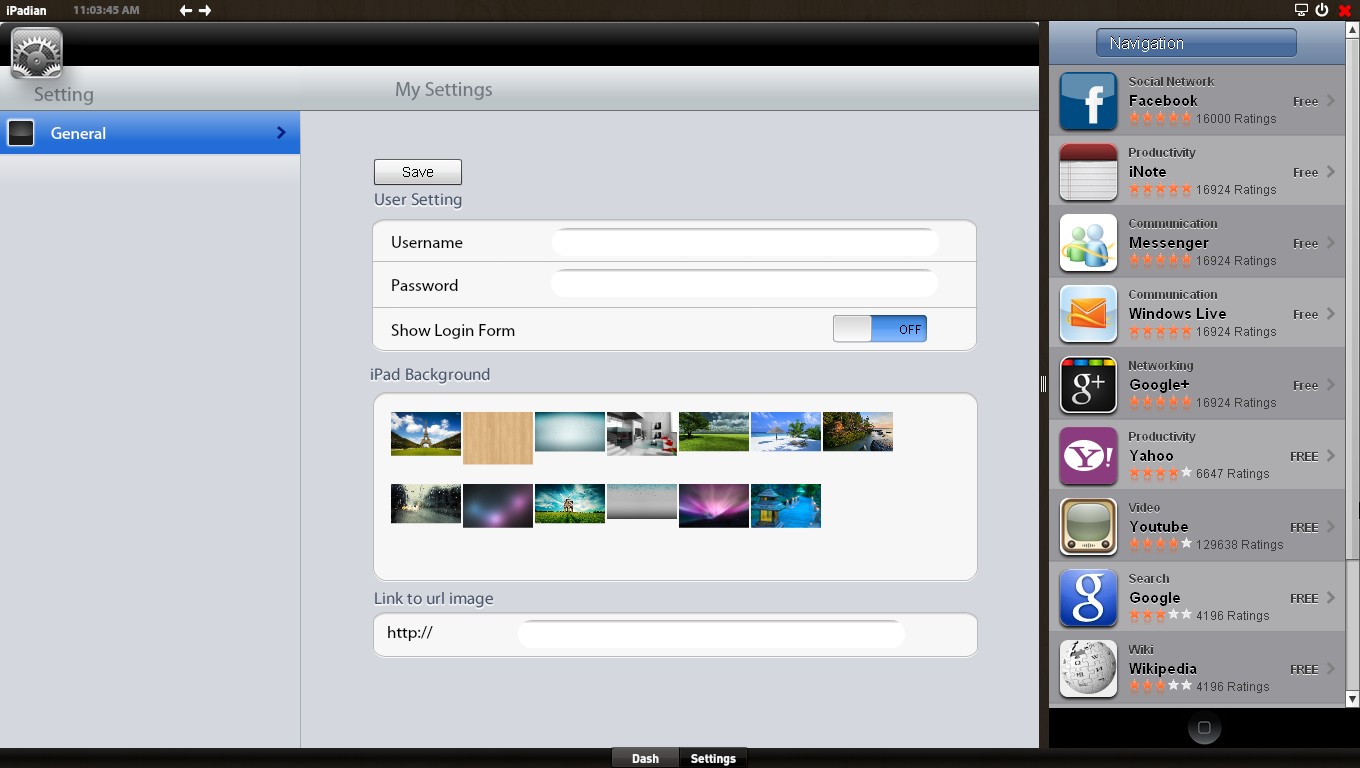Choose the Eiffel Tower background
The width and height of the screenshot is (1360, 768).
click(426, 434)
